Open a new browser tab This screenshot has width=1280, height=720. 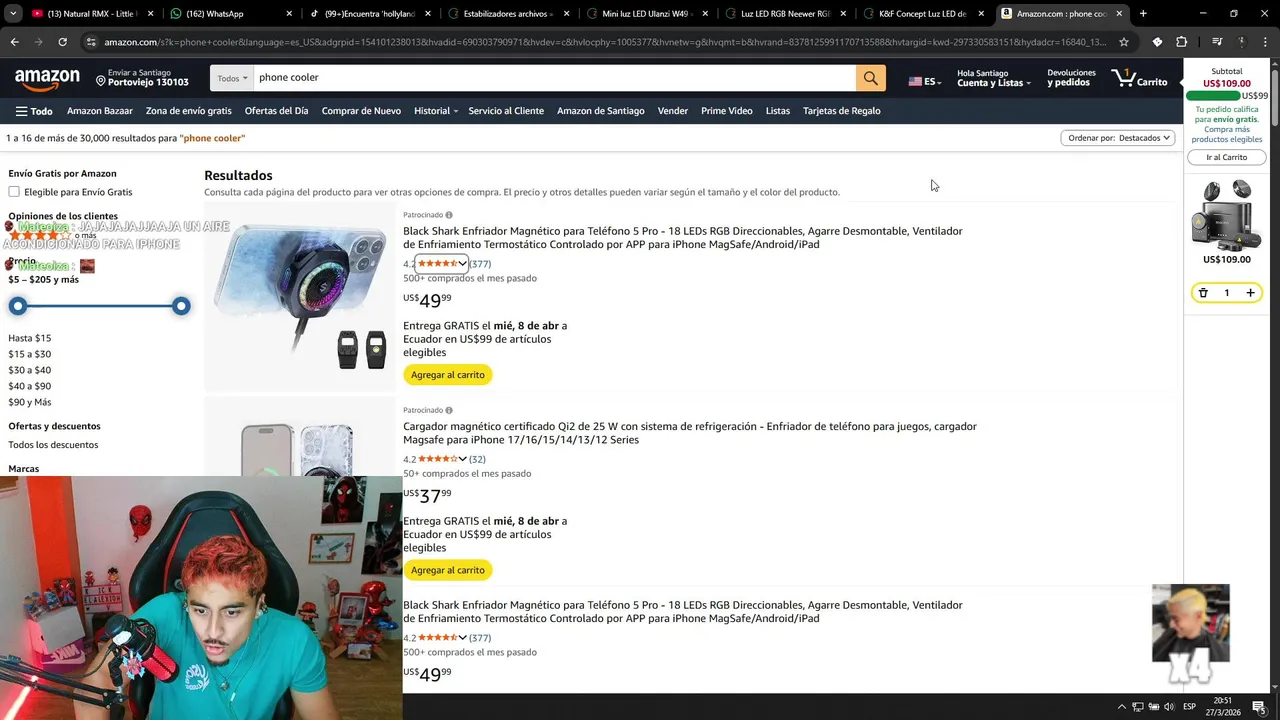click(1143, 14)
